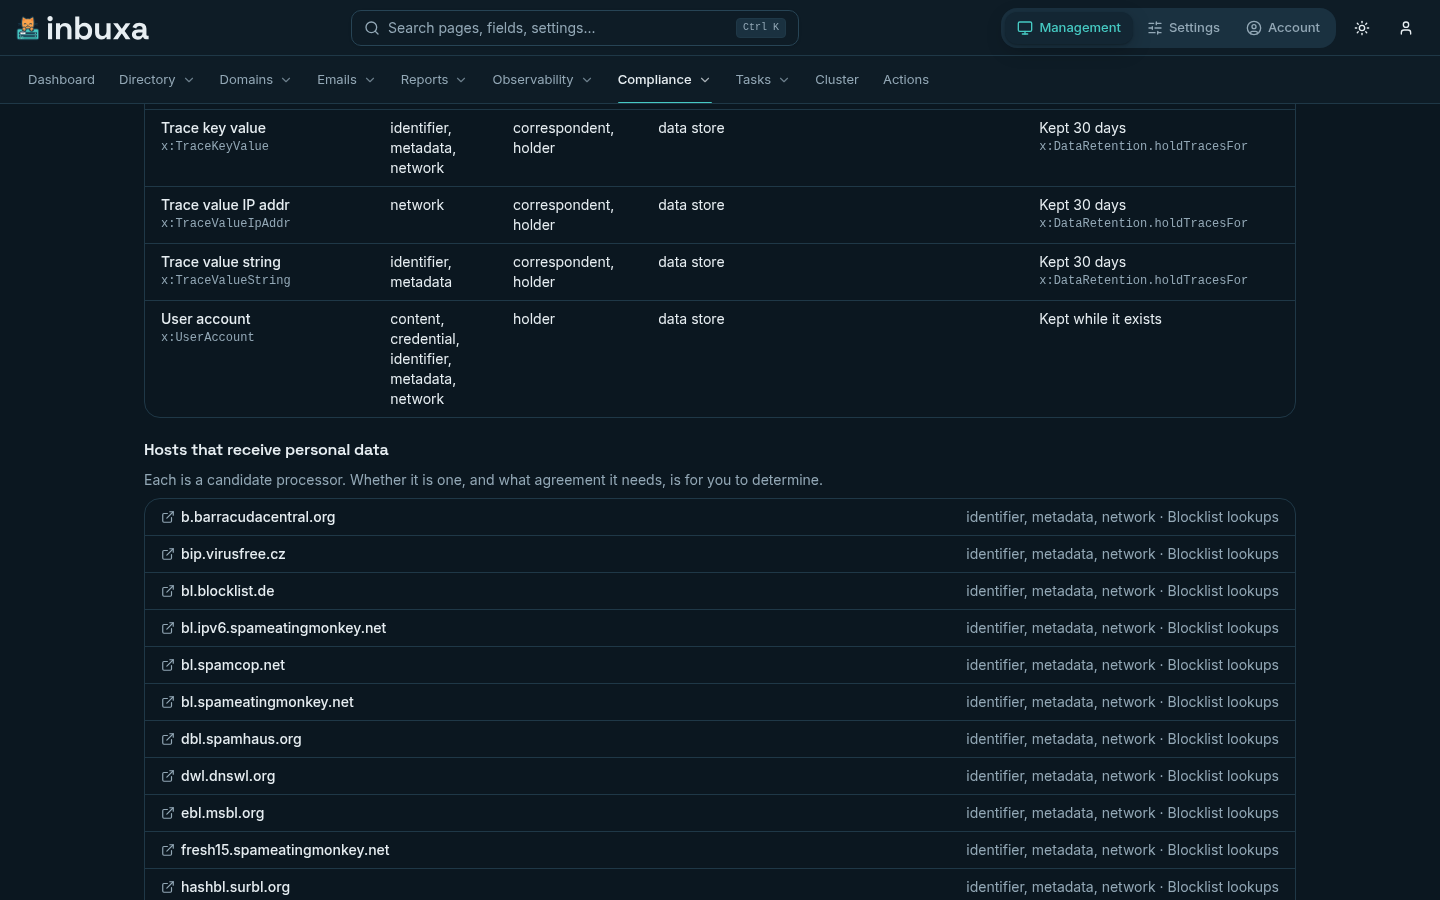1440x900 pixels.
Task: Open the Reports dropdown menu
Action: (433, 80)
